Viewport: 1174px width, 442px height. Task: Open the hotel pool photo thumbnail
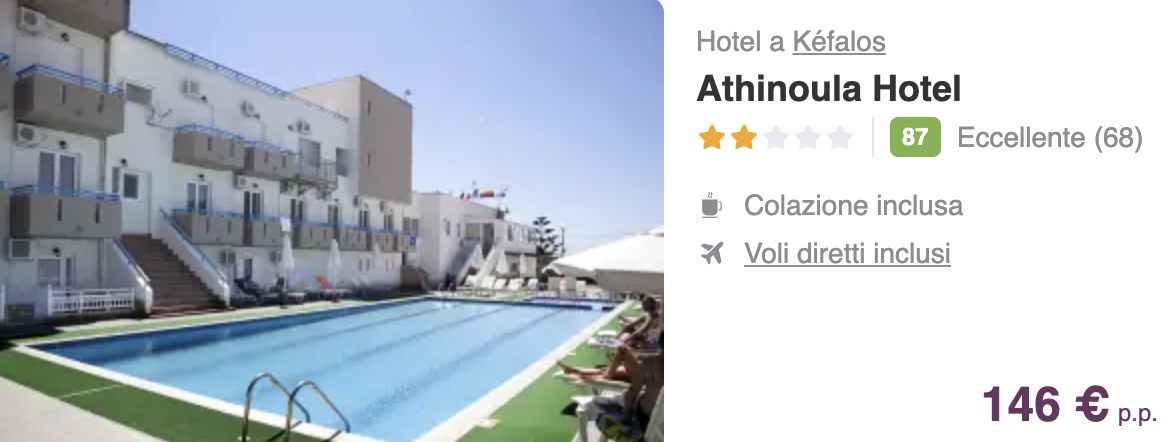click(332, 221)
